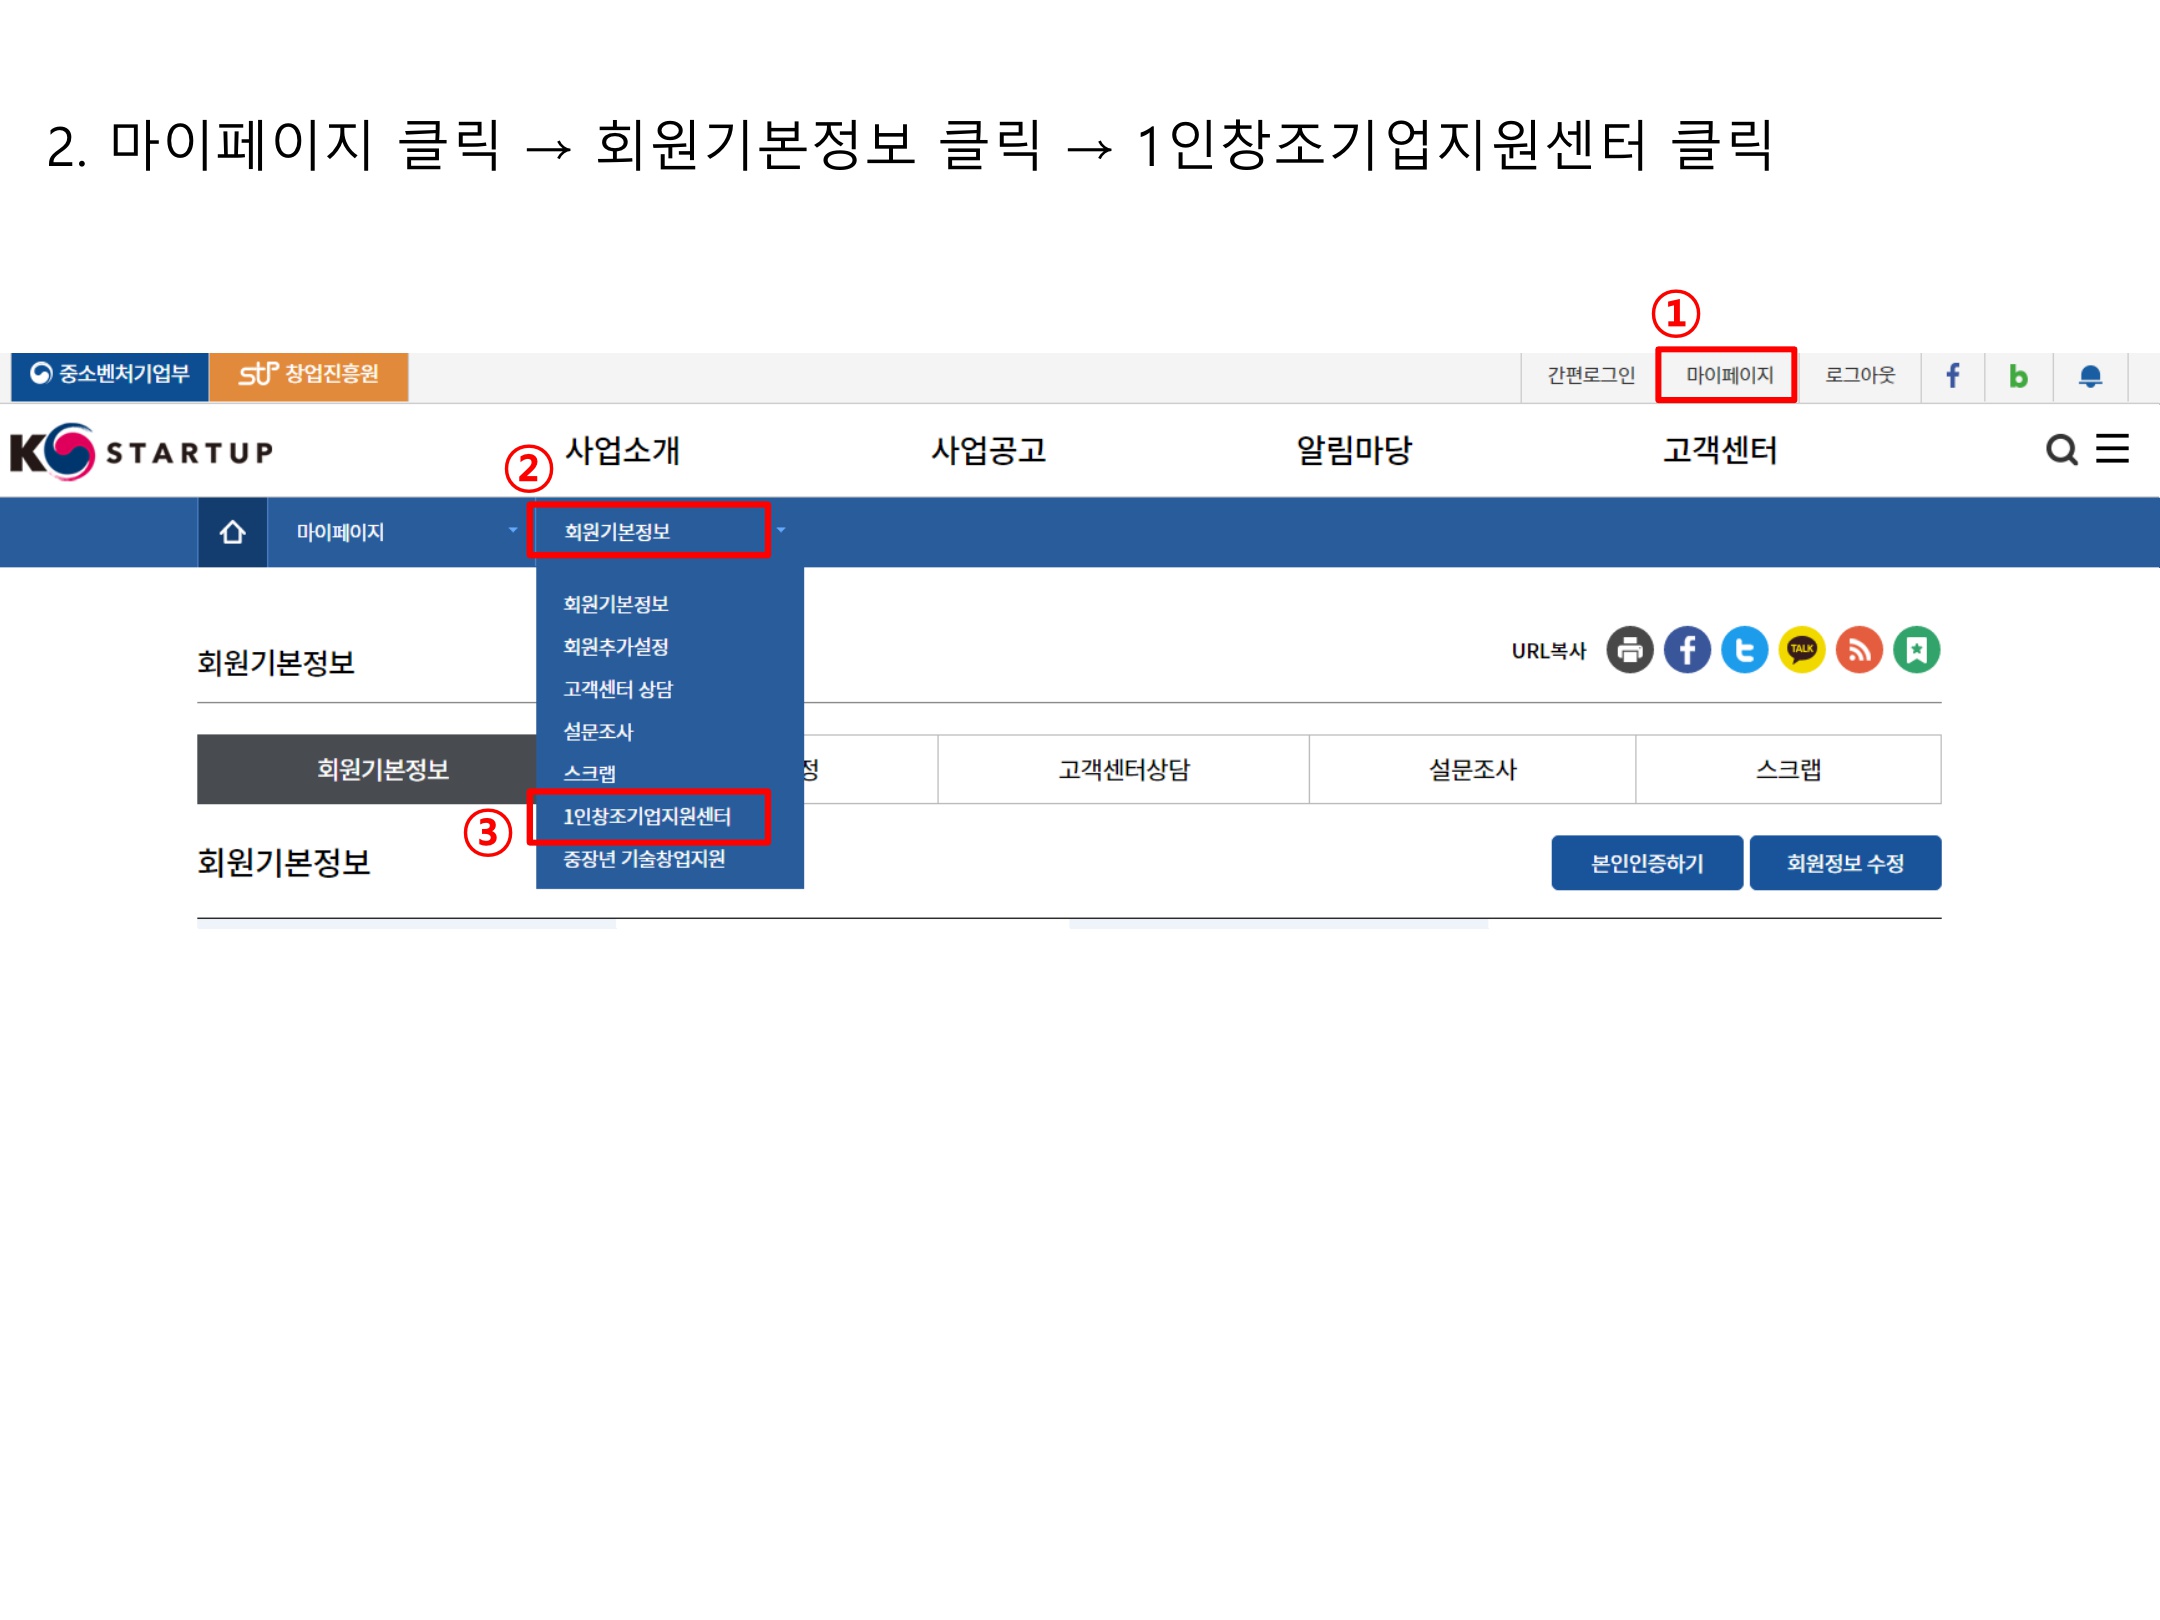Open the Naver blog 'b' icon

coord(2018,376)
